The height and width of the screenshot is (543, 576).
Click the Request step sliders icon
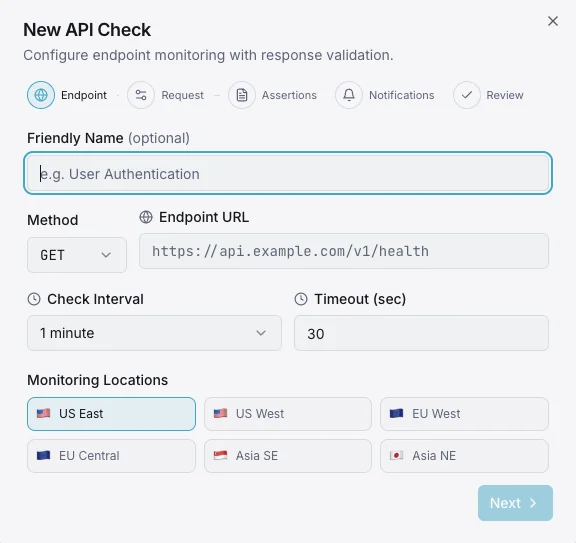141,95
